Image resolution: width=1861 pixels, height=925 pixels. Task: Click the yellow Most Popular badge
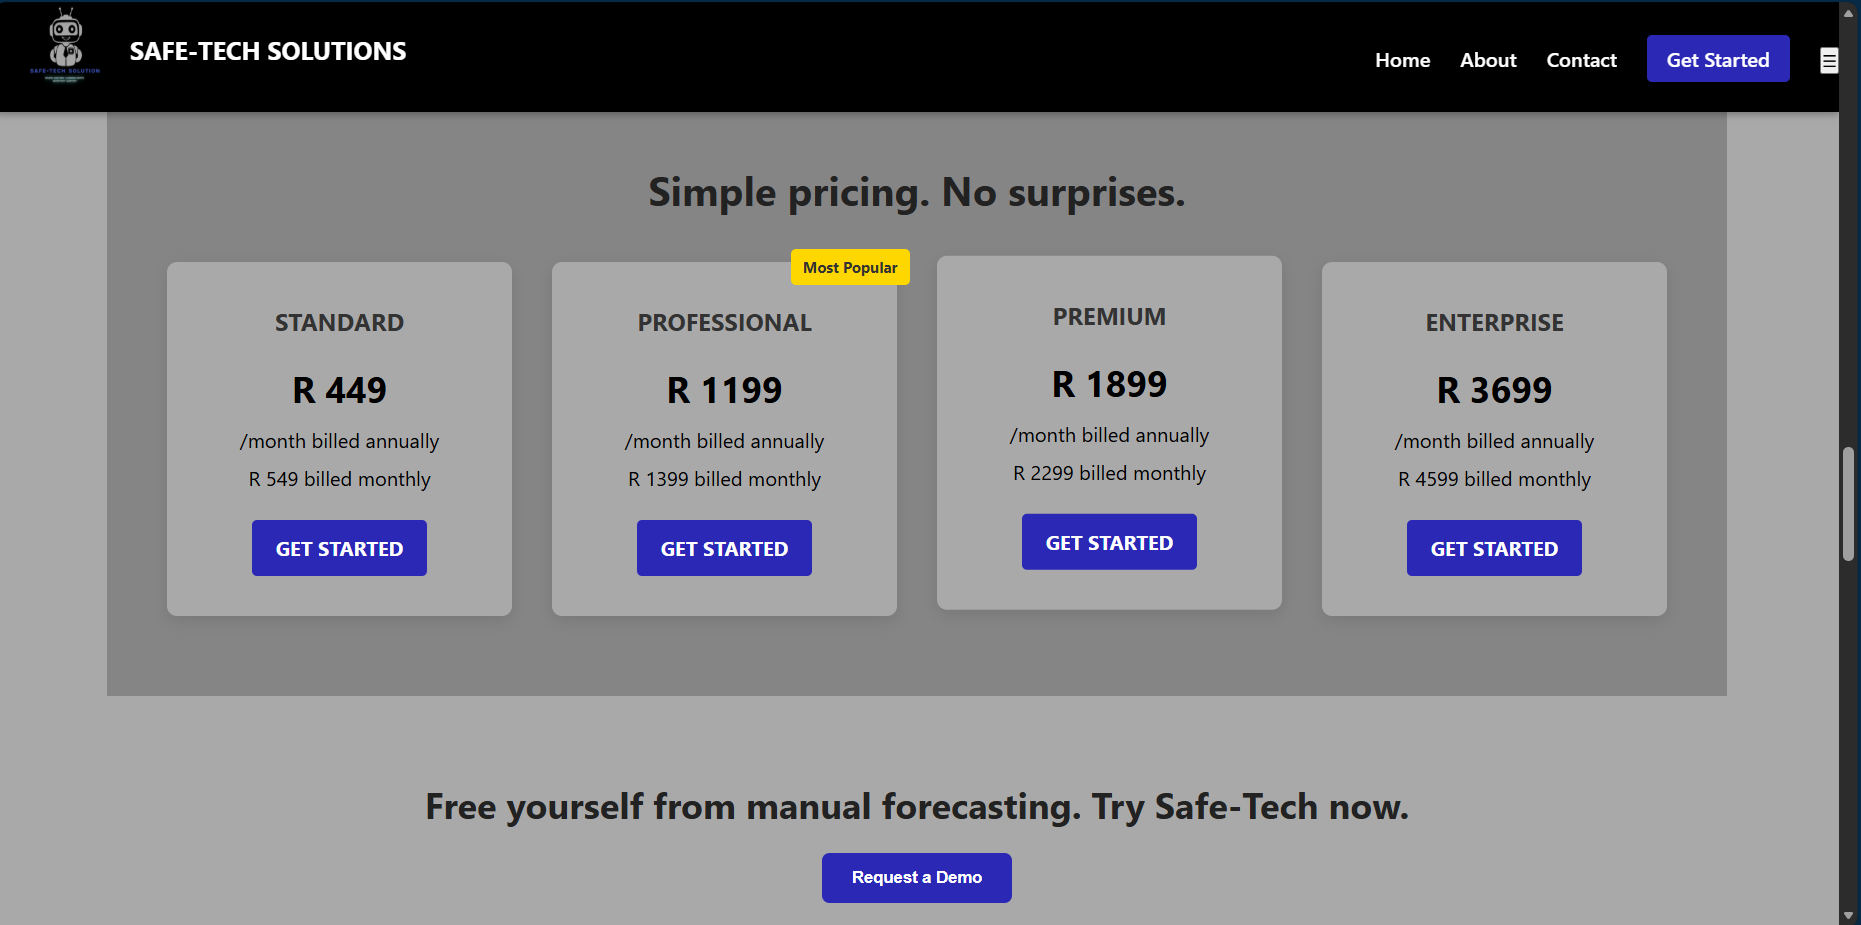850,267
